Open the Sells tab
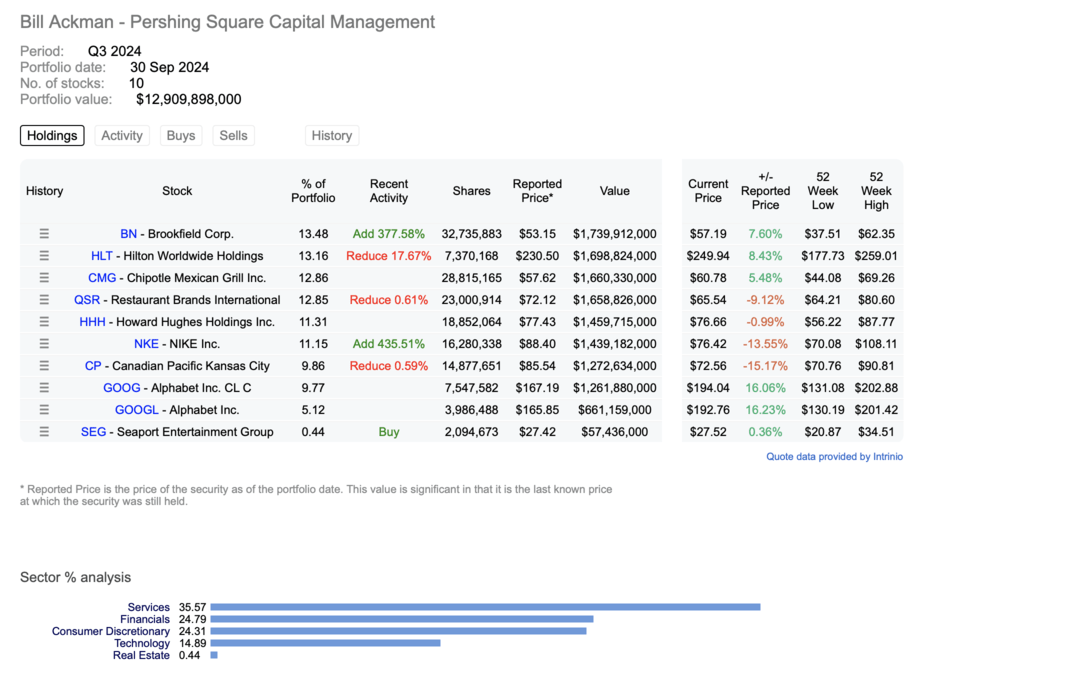Viewport: 1081px width, 686px height. [233, 136]
